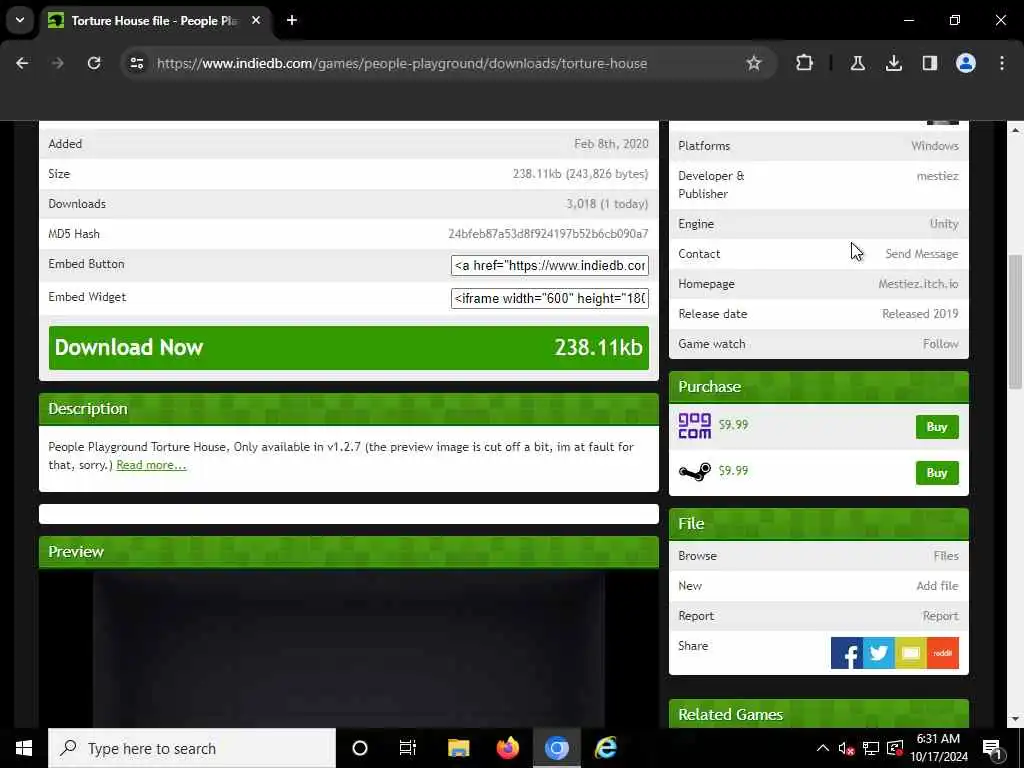This screenshot has width=1024, height=768.
Task: Click the taskbar clock and date
Action: 938,748
